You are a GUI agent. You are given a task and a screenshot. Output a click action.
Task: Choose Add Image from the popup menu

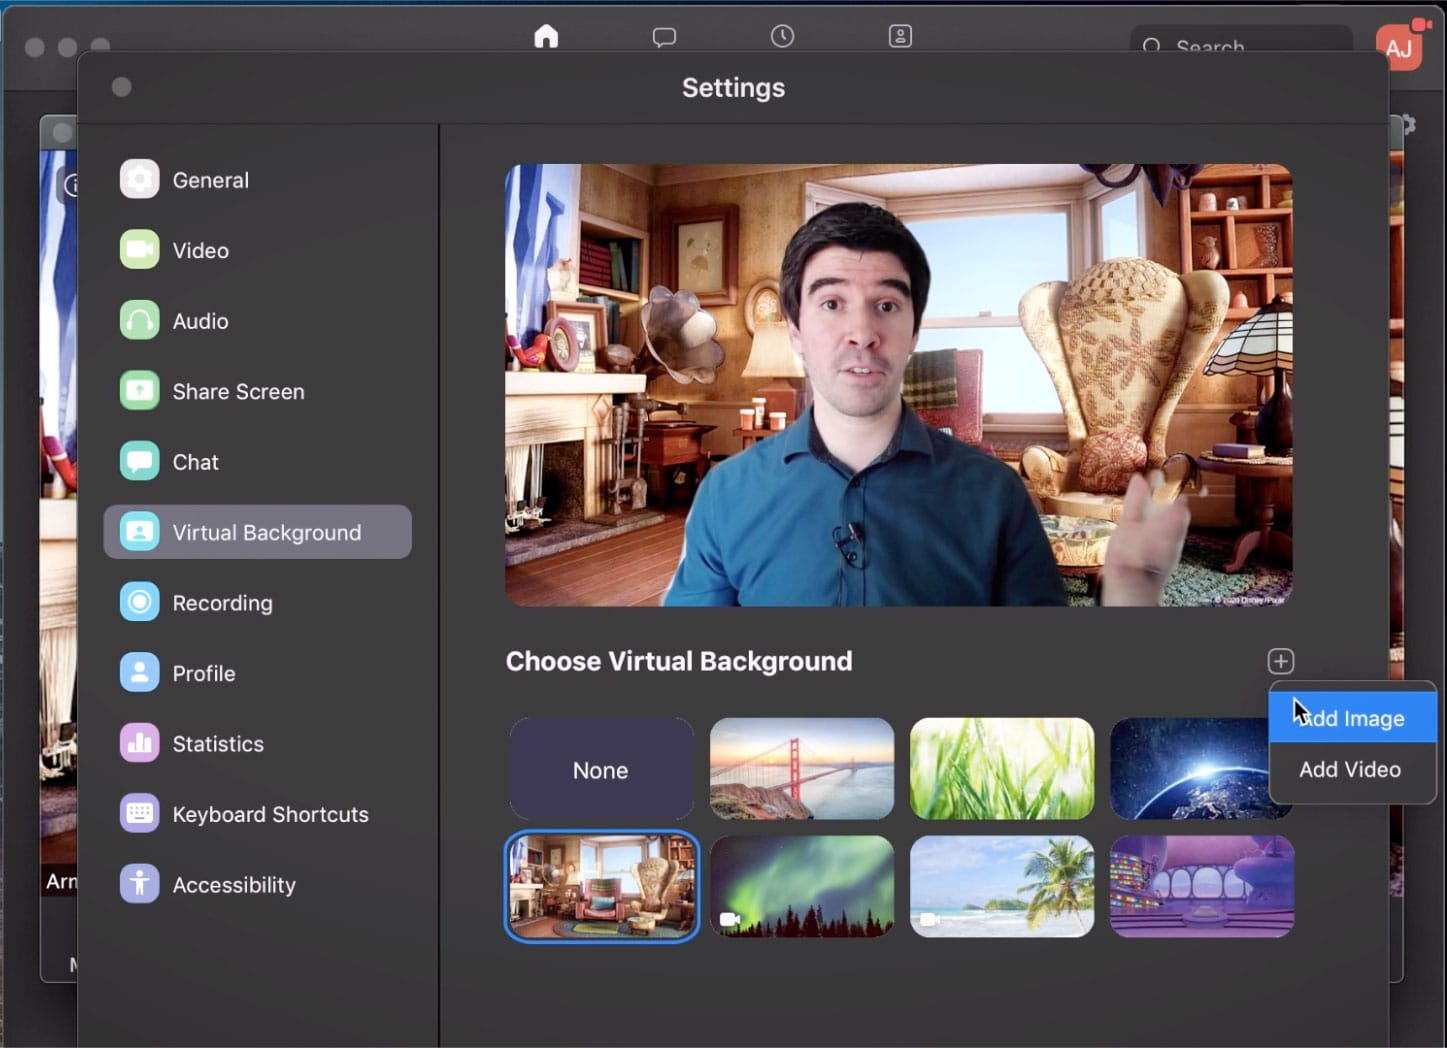(x=1352, y=718)
